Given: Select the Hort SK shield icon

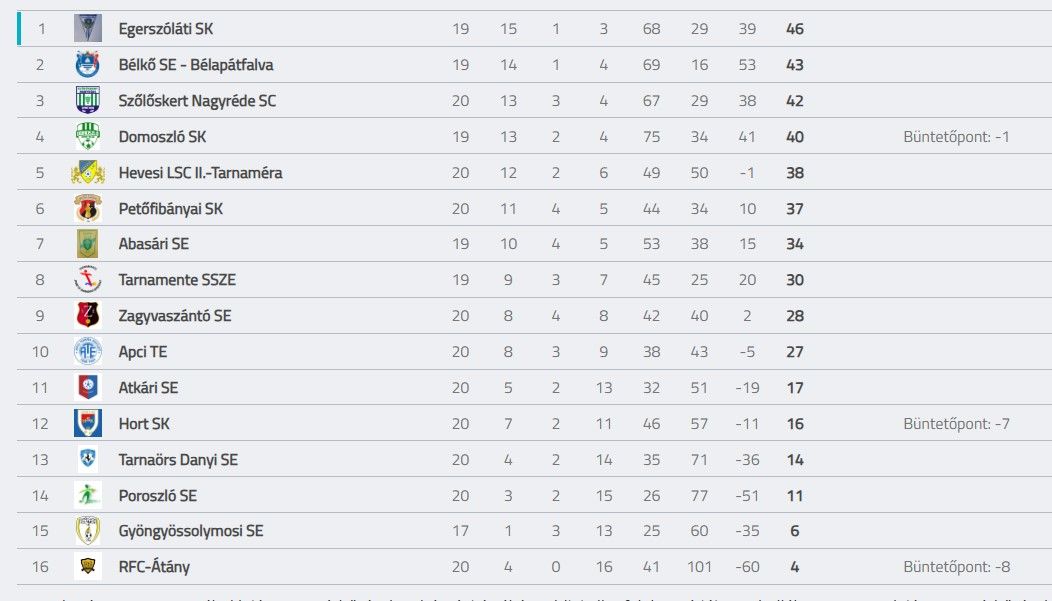Looking at the screenshot, I should coord(88,423).
